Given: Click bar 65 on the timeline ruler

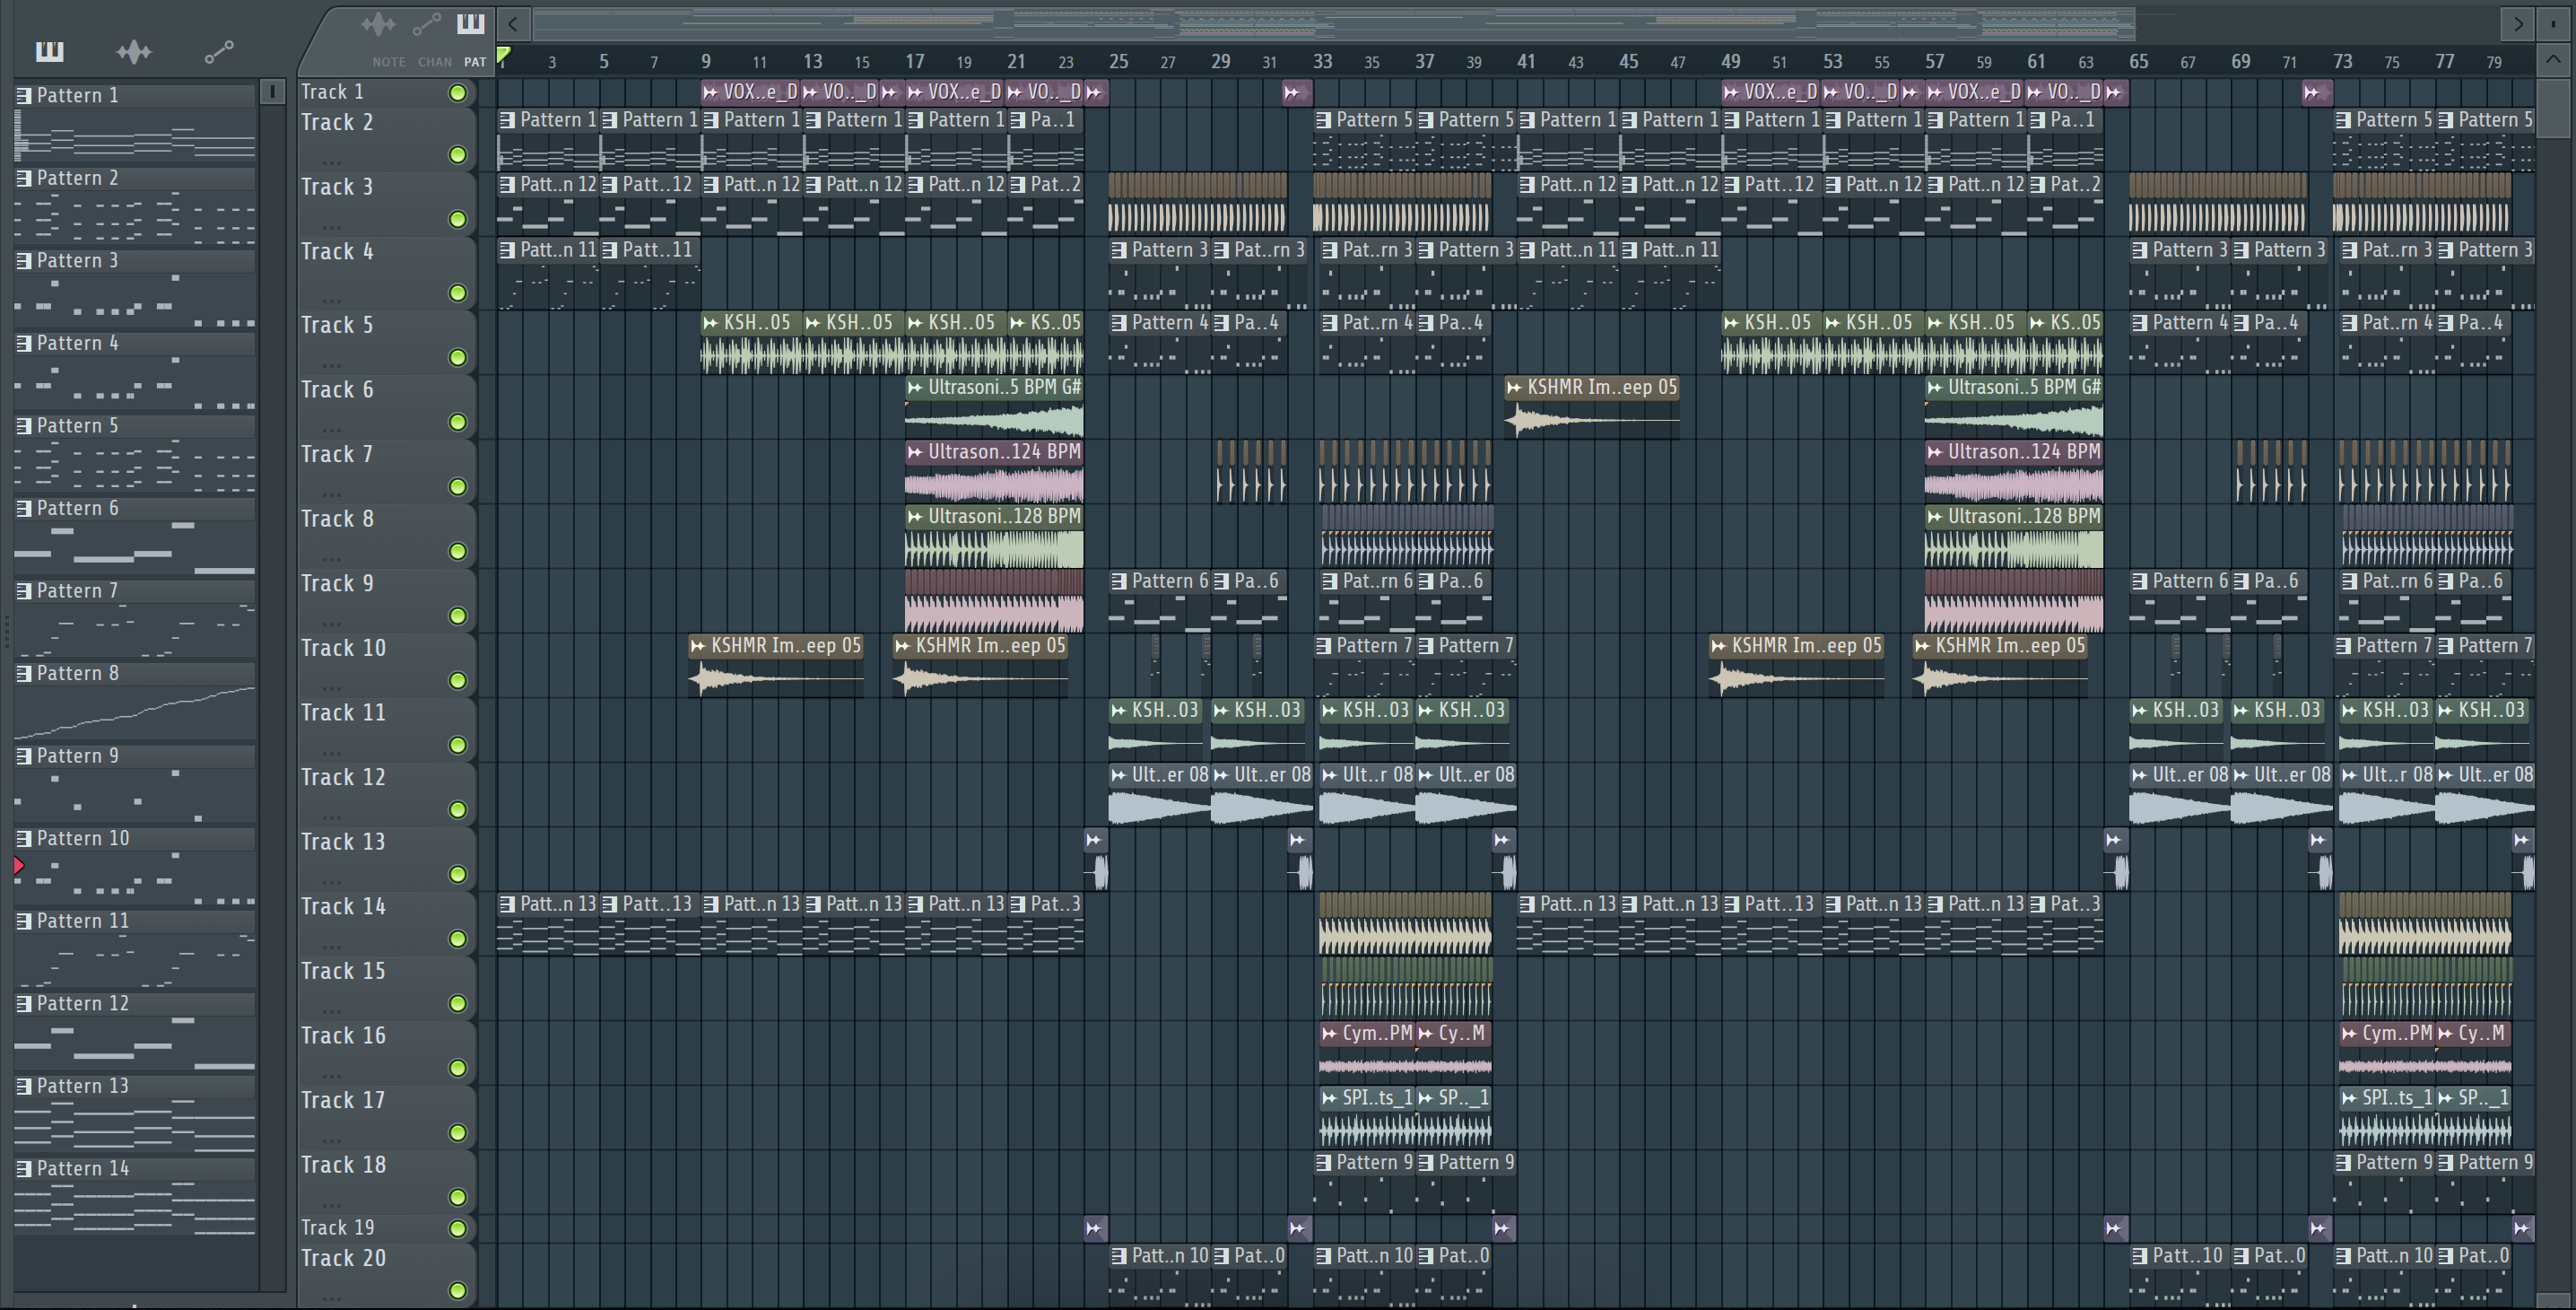Looking at the screenshot, I should point(2138,61).
